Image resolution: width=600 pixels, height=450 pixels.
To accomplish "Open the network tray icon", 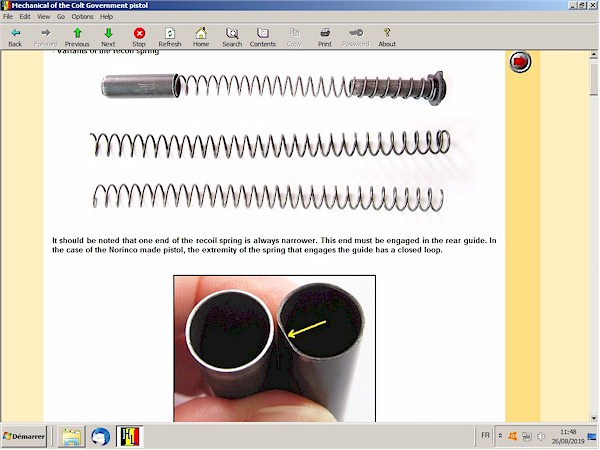I will 527,436.
